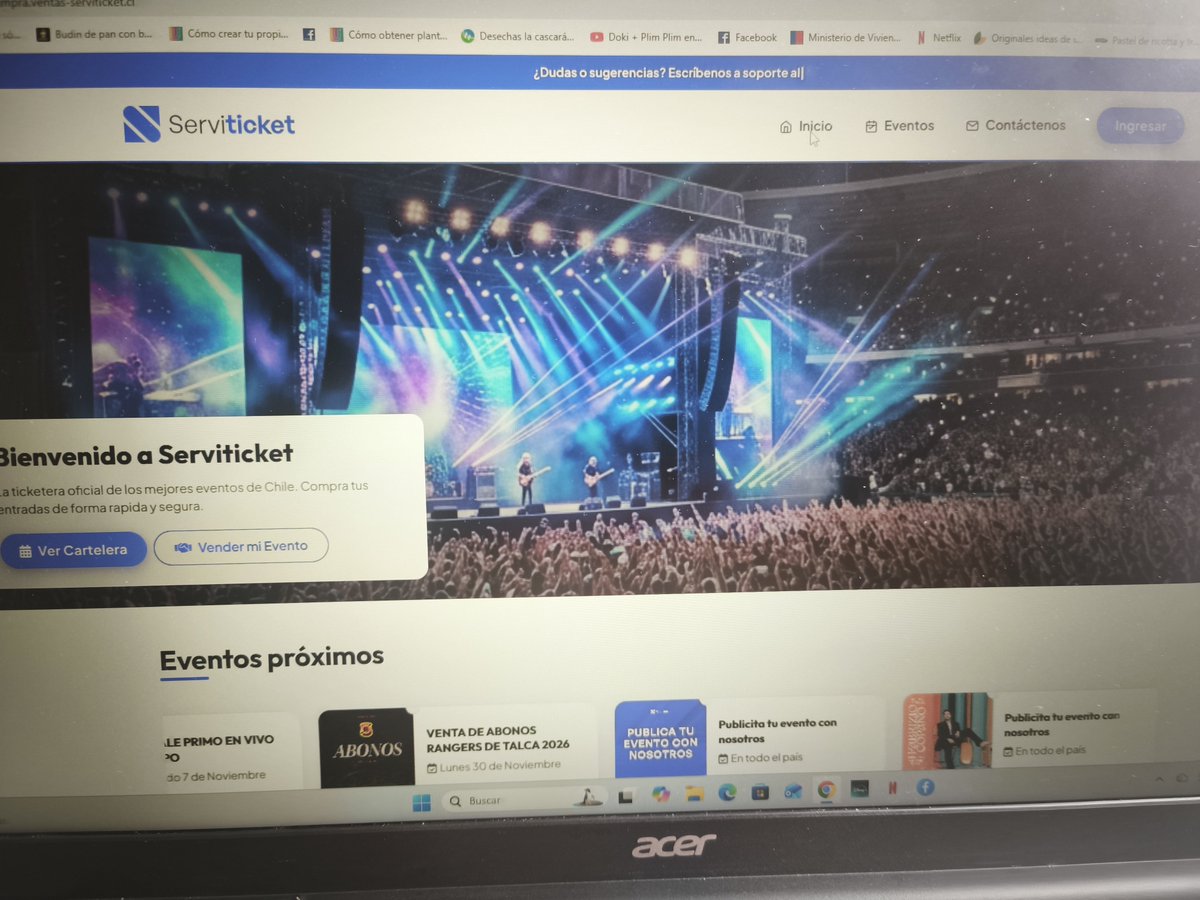Screen dimensions: 1200x900
Task: Open the Windows Start menu
Action: point(422,802)
